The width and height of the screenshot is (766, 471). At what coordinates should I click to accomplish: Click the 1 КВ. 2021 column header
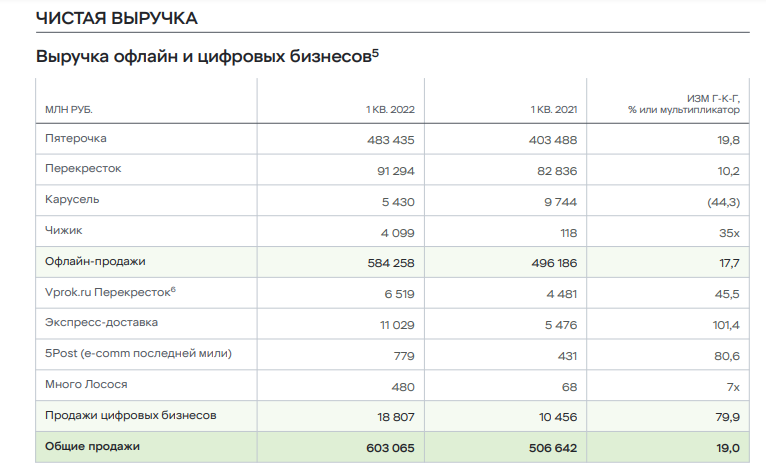pos(554,110)
